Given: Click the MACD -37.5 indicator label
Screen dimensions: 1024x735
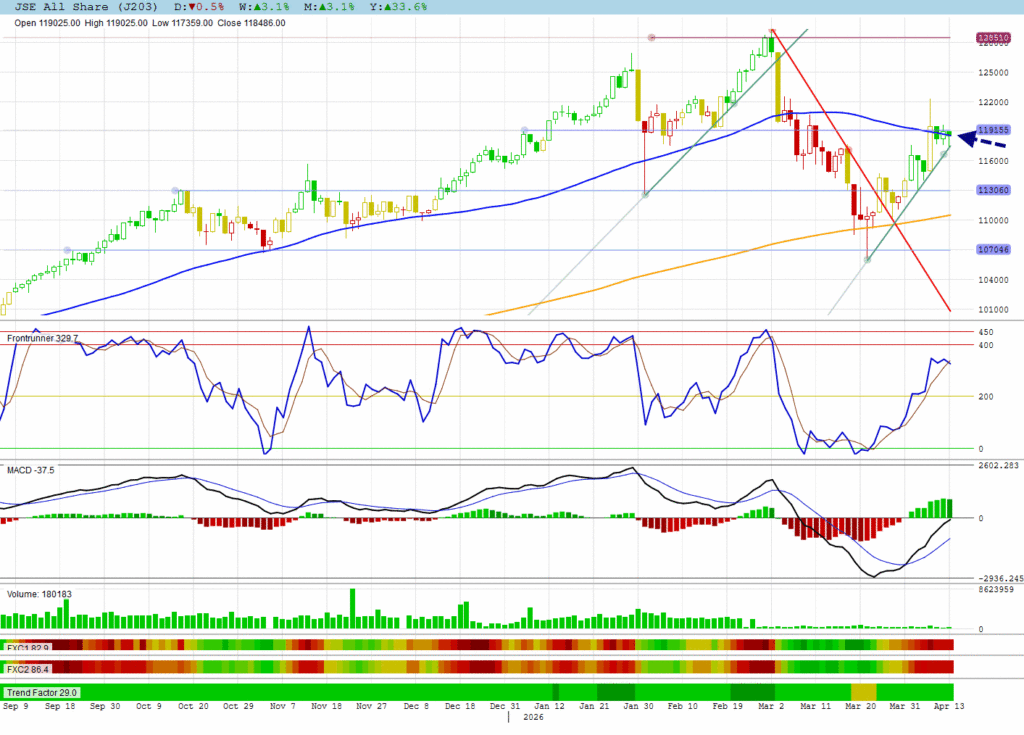Looking at the screenshot, I should click(x=31, y=468).
